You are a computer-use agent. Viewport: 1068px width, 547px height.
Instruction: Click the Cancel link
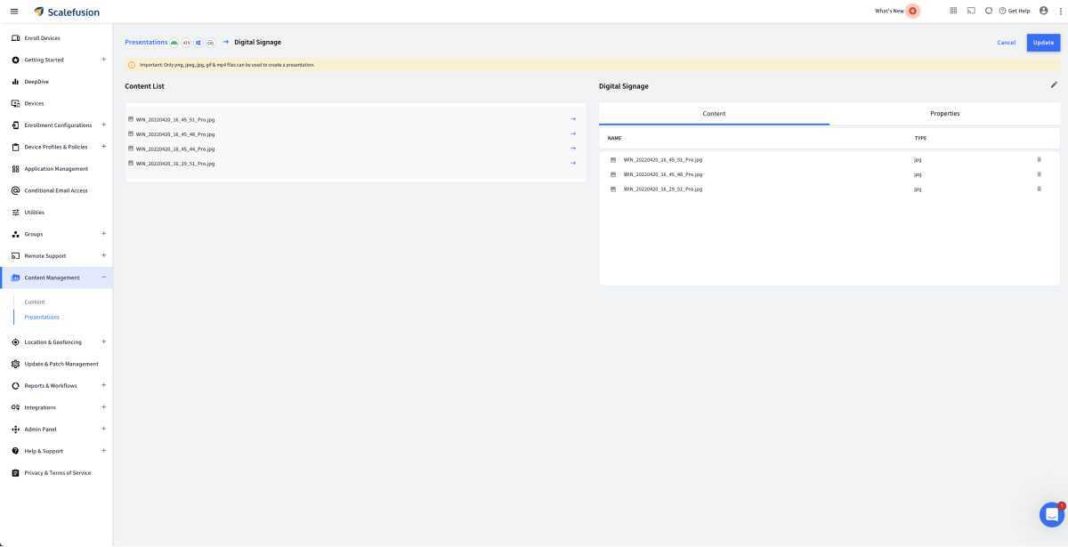tap(1006, 42)
